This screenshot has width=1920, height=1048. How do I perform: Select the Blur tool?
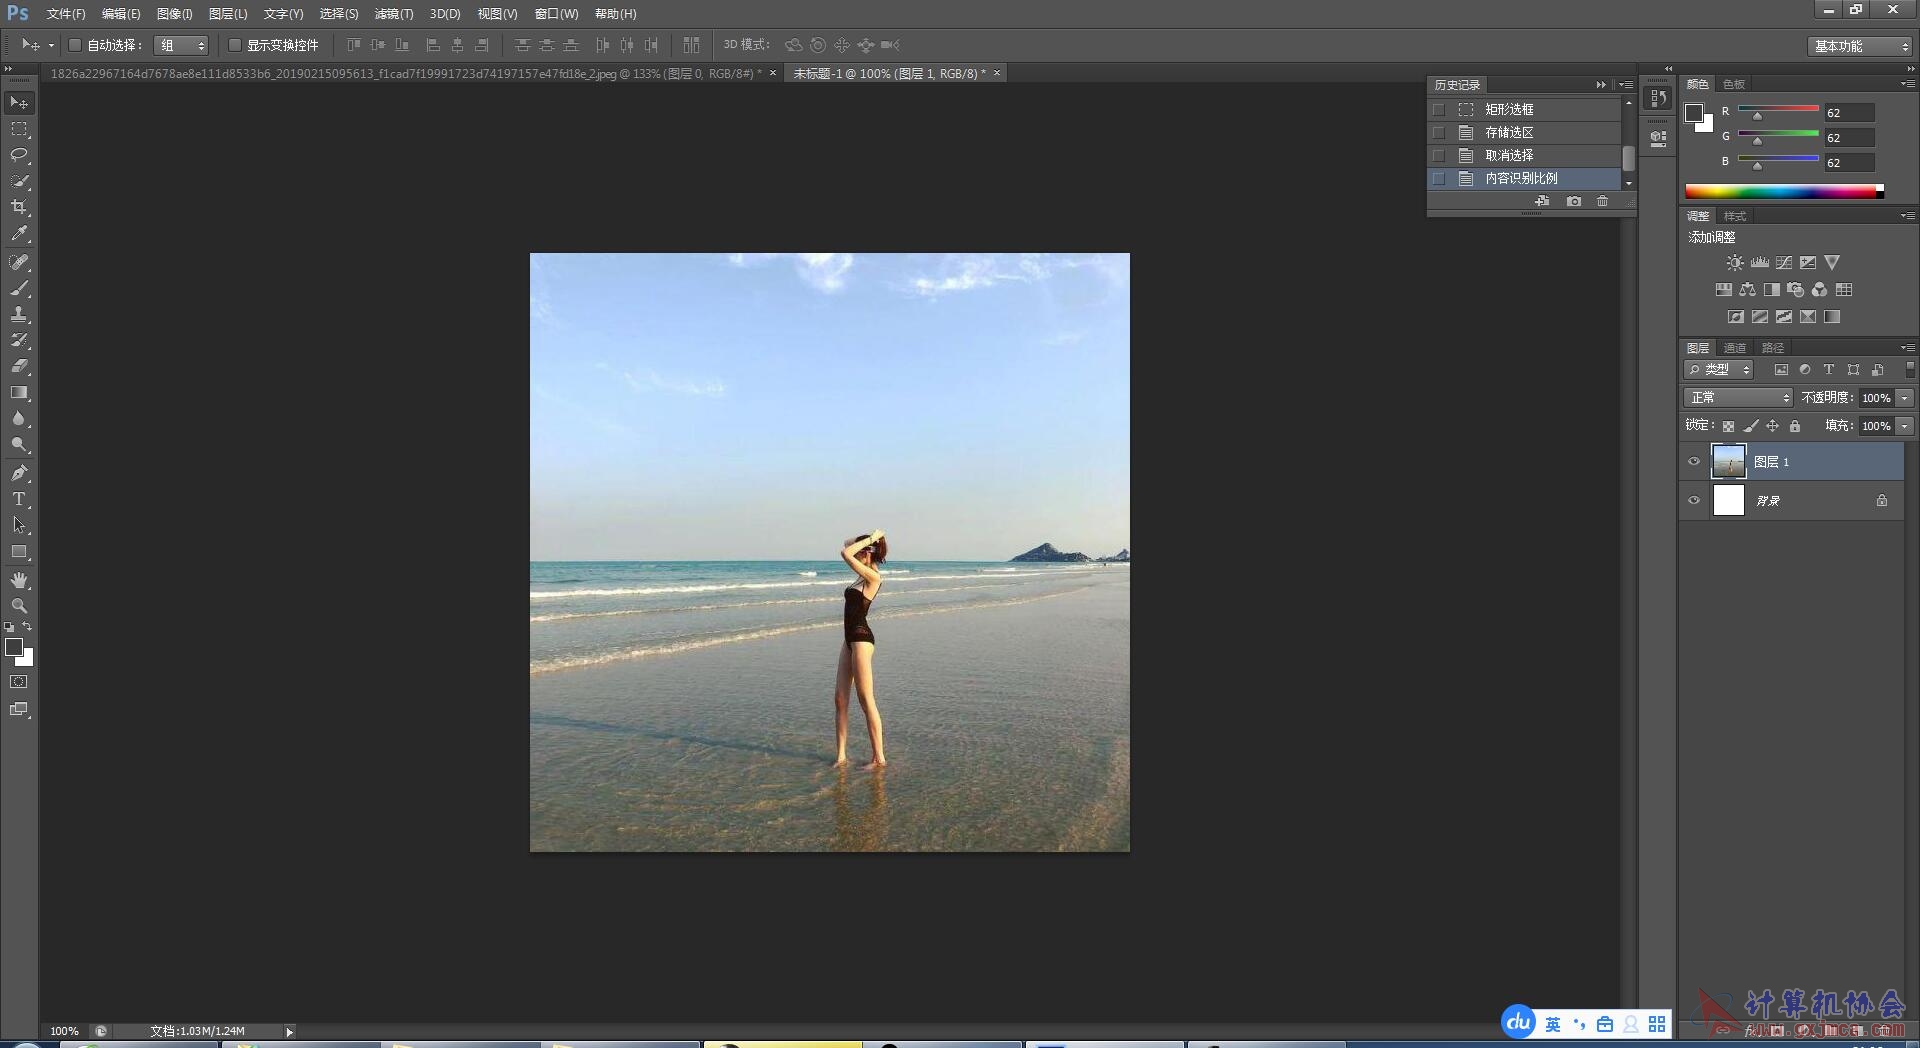(x=19, y=419)
